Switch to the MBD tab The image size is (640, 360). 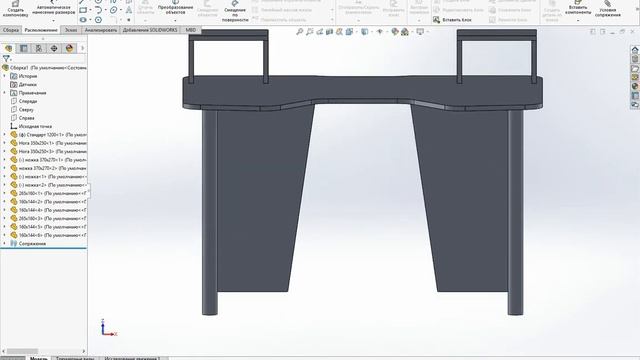190,30
